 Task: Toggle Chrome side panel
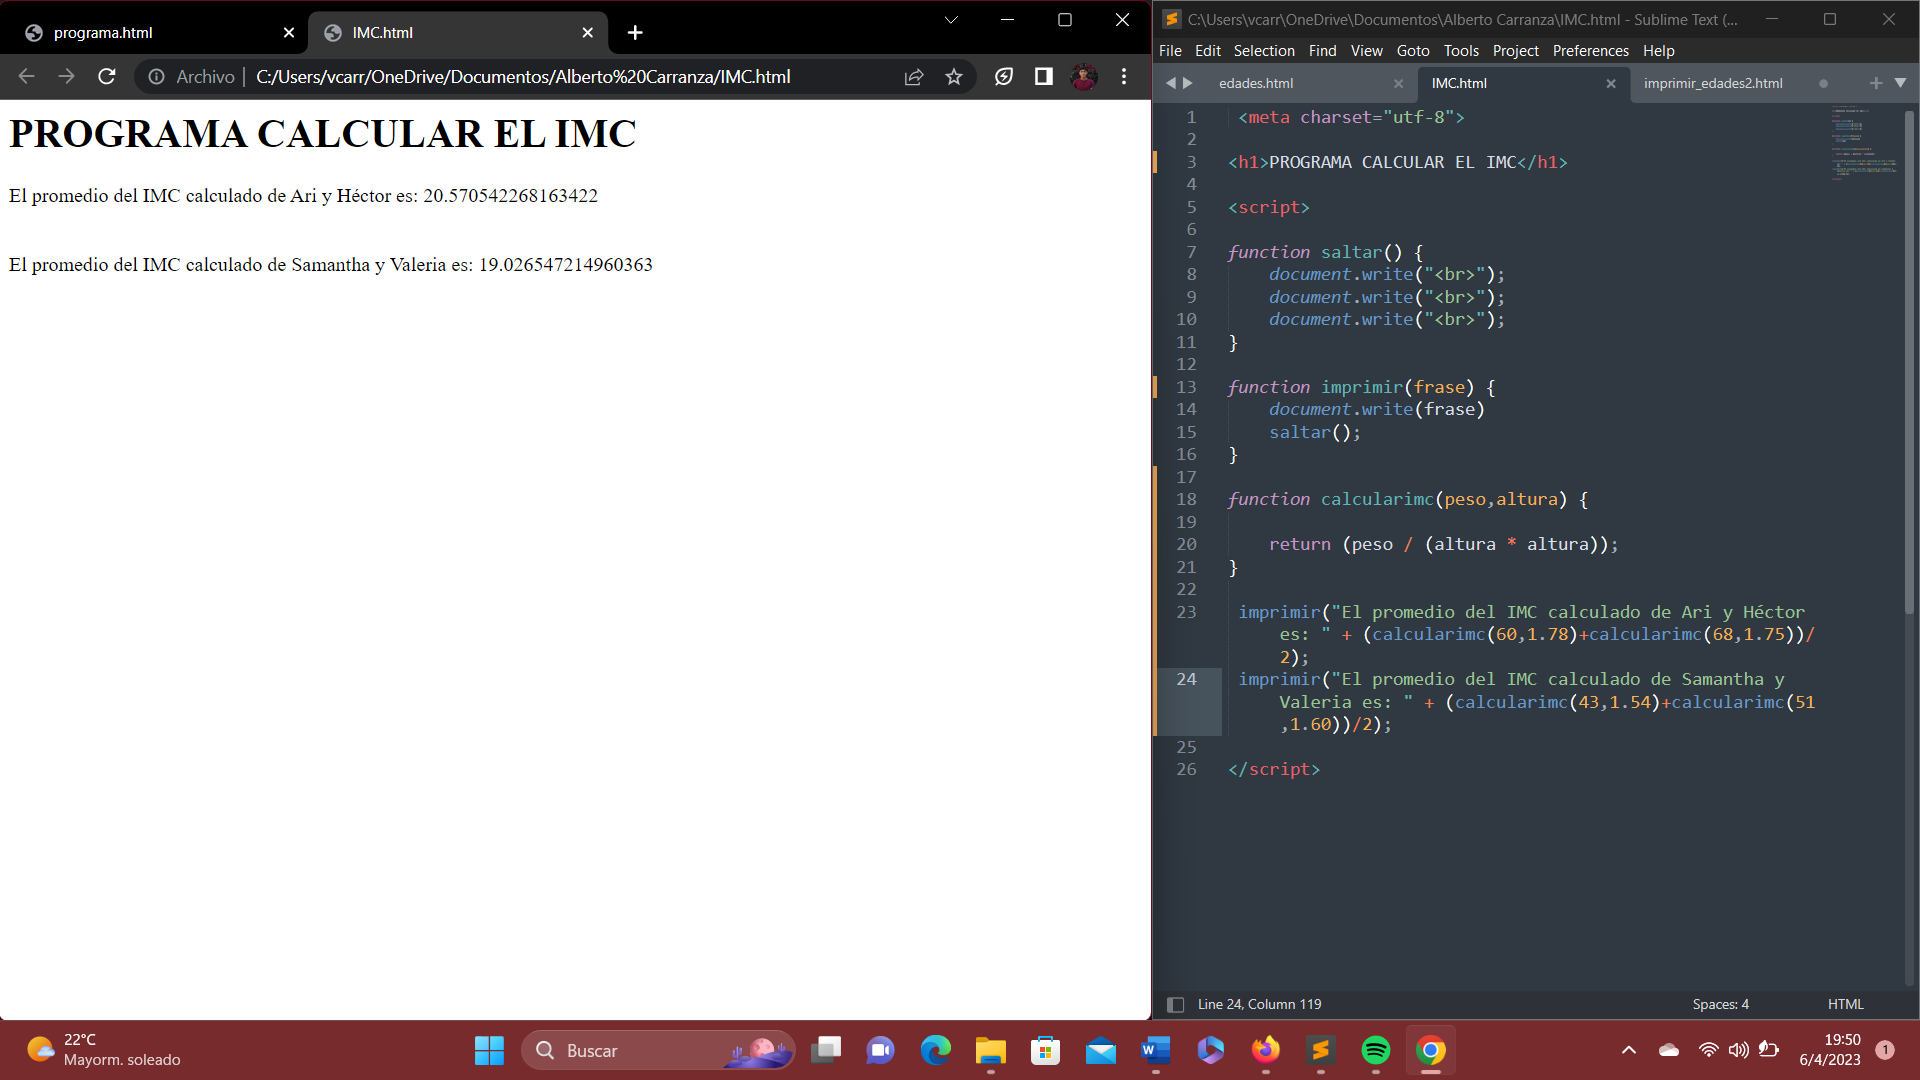1043,77
